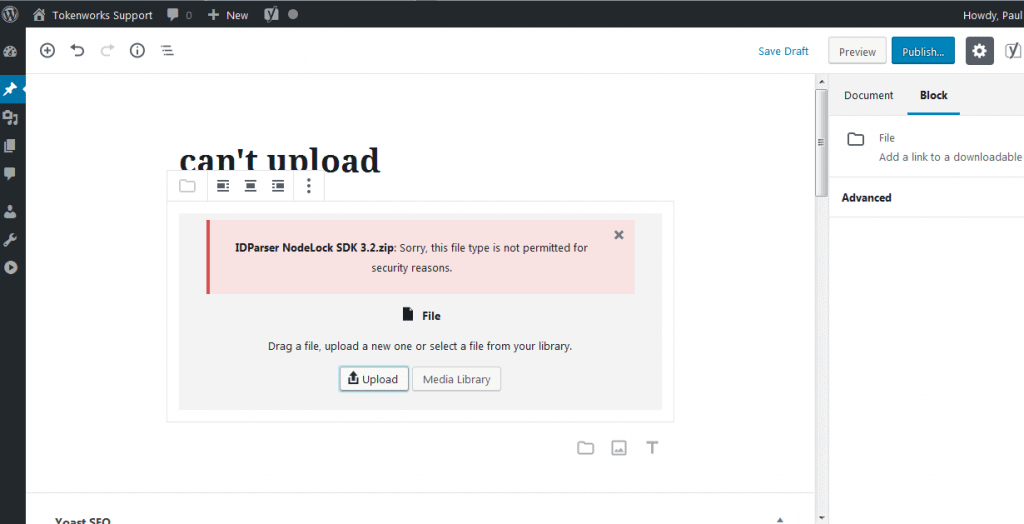Select align left in block toolbar
Screen dimensions: 1024x524
point(223,186)
